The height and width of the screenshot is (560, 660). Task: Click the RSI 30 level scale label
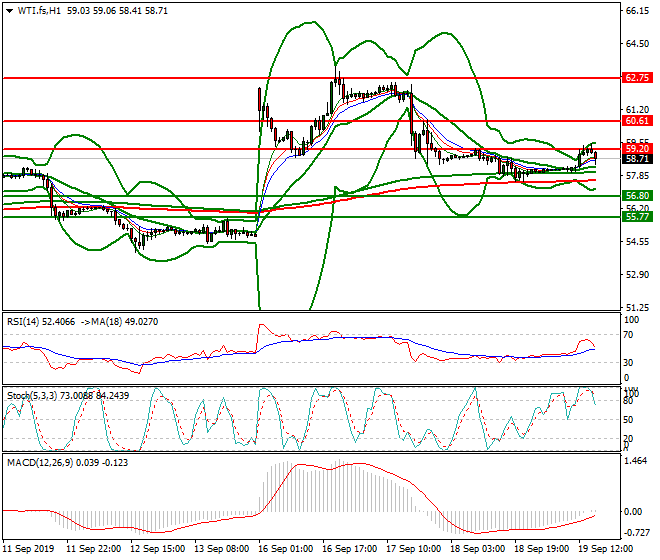[628, 363]
